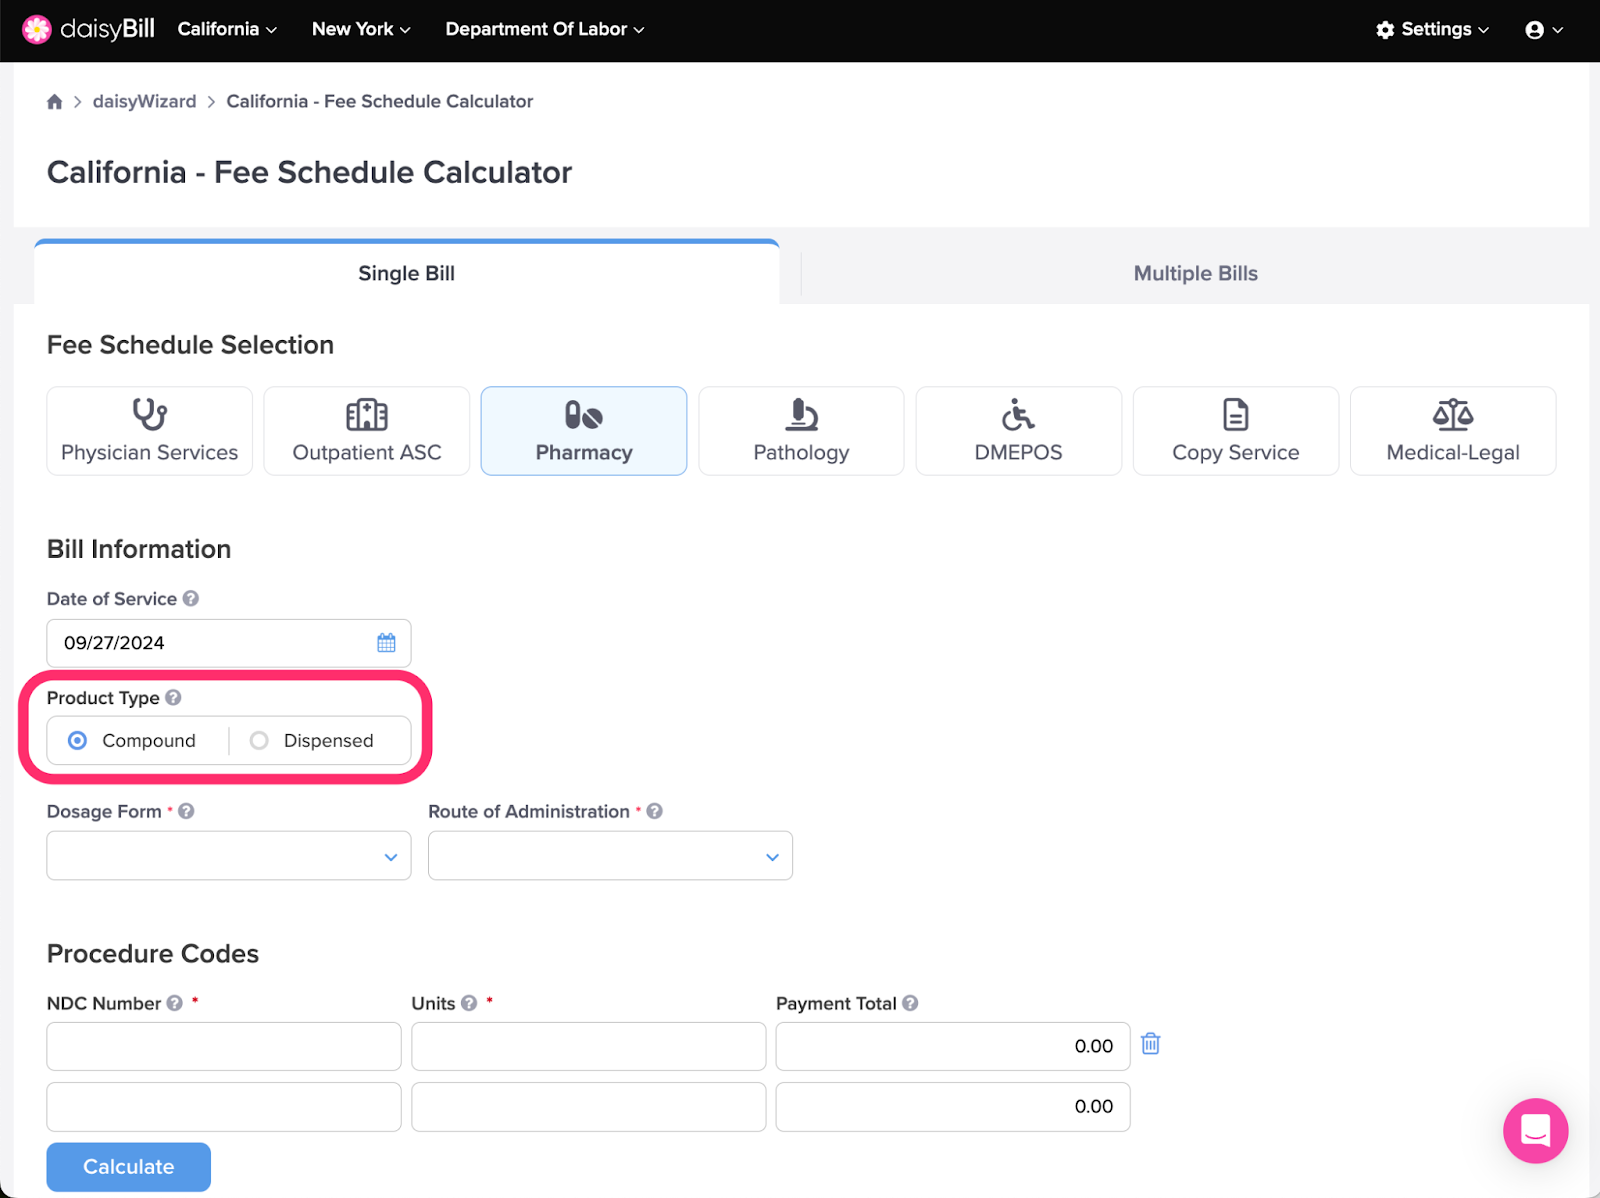Show help for Product Type

point(173,698)
